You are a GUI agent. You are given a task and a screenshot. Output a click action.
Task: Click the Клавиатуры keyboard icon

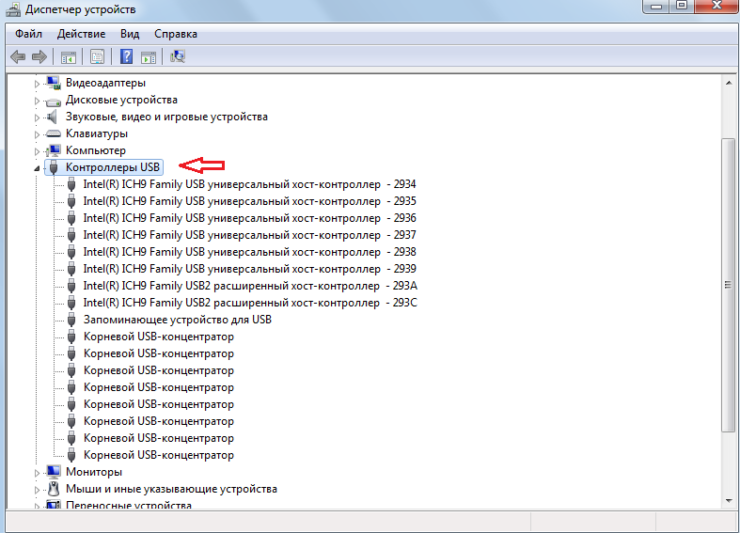pyautogui.click(x=53, y=134)
